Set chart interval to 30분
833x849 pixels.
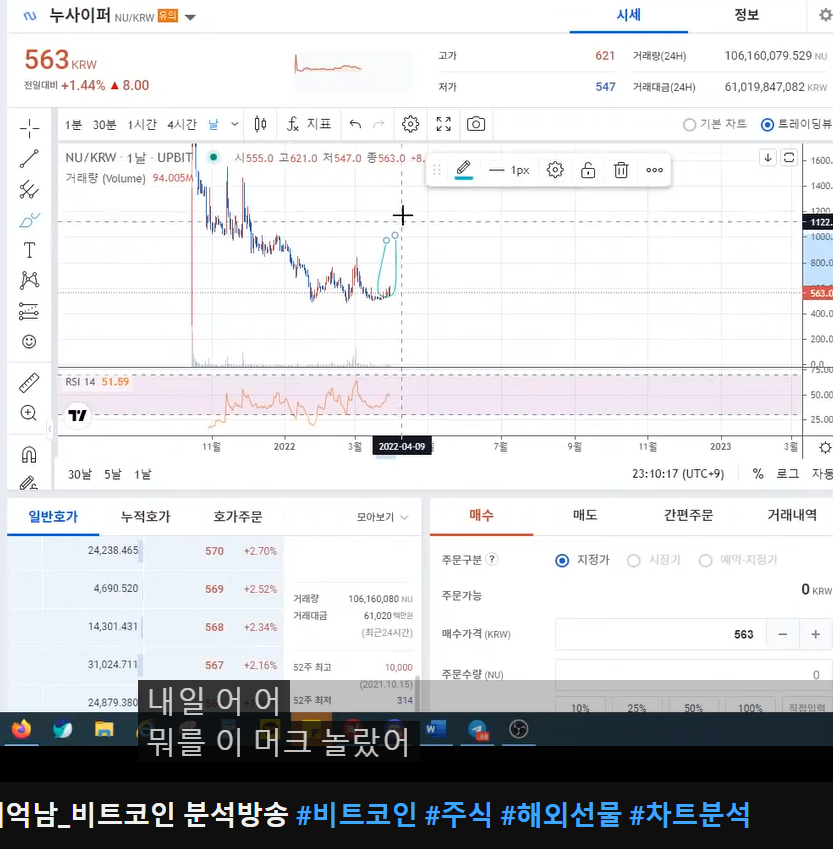[x=104, y=125]
